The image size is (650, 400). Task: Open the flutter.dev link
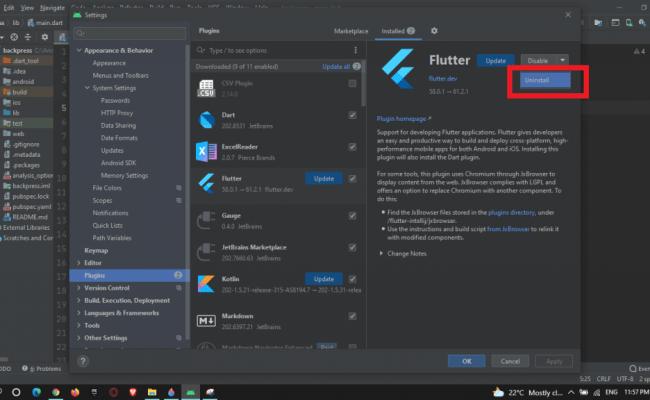443,79
